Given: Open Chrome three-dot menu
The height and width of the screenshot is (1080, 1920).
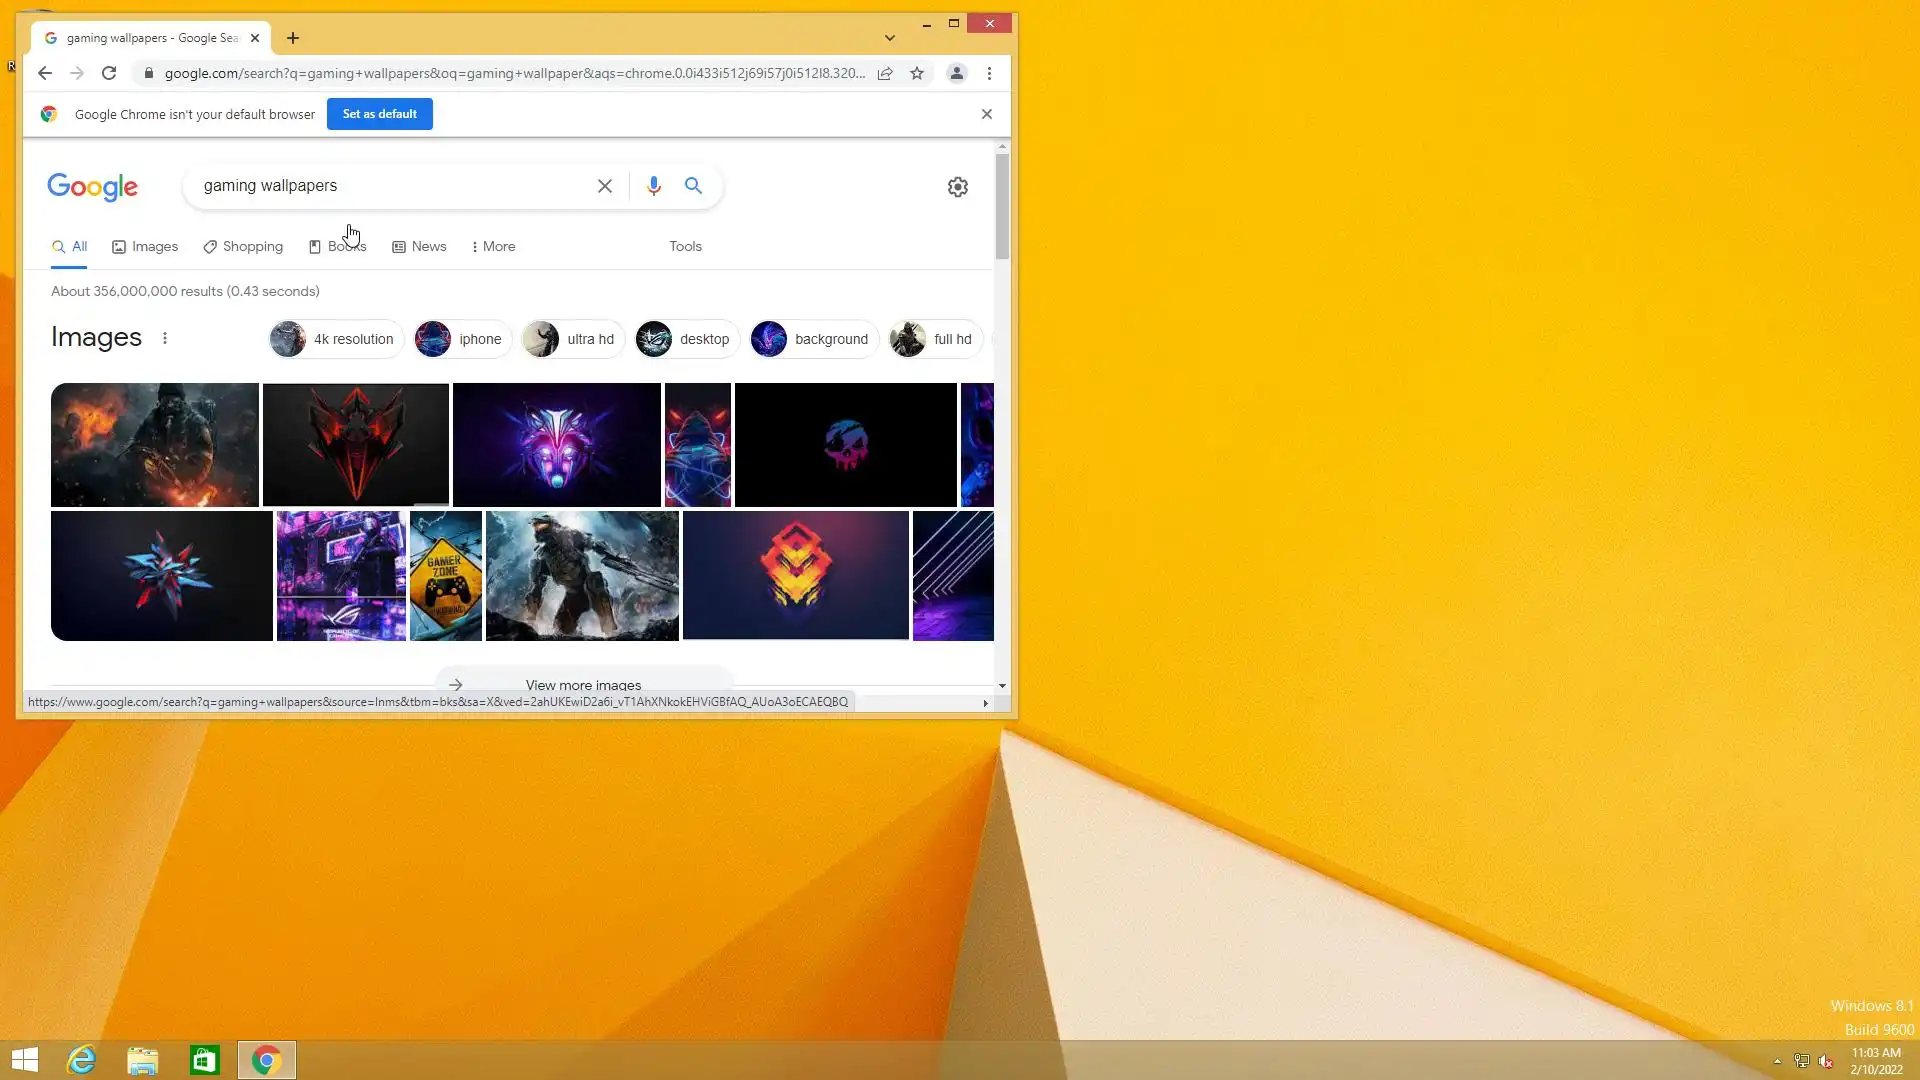Looking at the screenshot, I should coord(989,73).
